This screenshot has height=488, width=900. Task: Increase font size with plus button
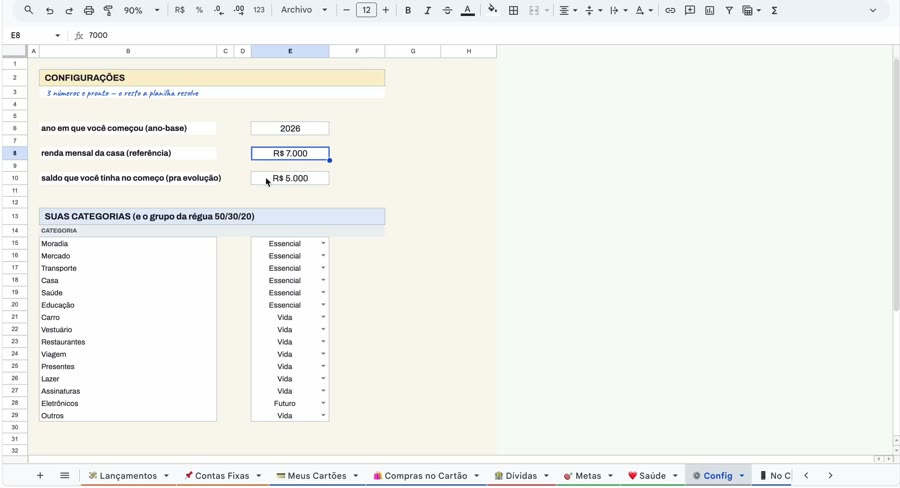386,10
